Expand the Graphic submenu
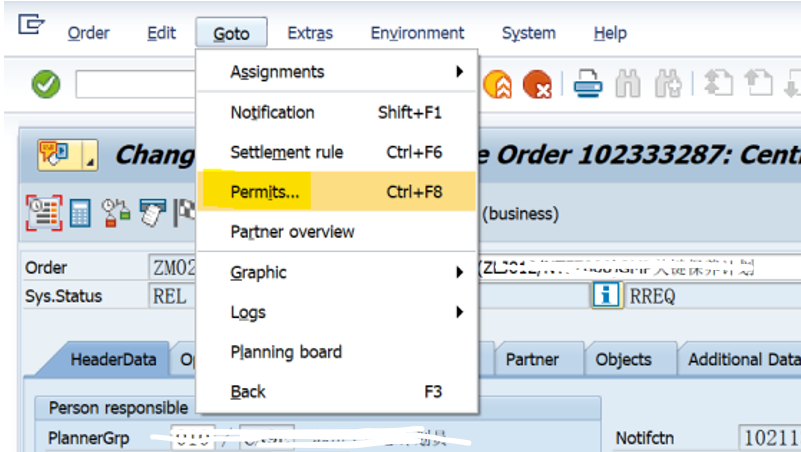This screenshot has height=452, width=801. click(x=337, y=272)
